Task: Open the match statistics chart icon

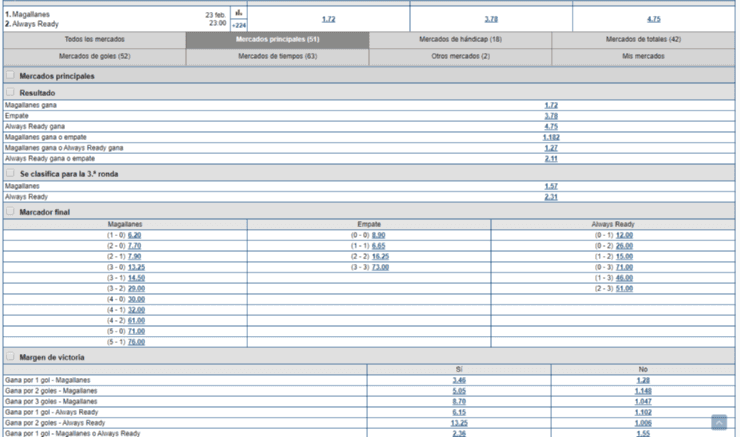Action: pyautogui.click(x=239, y=13)
